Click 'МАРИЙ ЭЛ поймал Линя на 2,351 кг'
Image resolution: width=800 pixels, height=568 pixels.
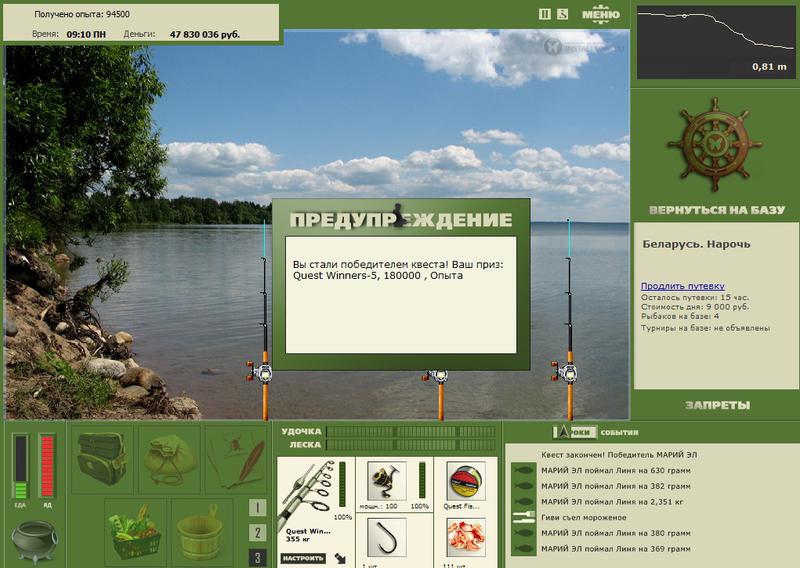612,502
